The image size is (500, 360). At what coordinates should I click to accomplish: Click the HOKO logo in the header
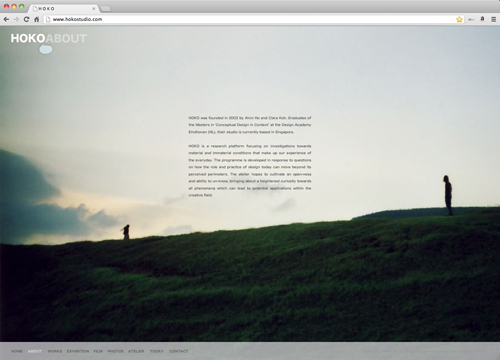pyautogui.click(x=28, y=38)
